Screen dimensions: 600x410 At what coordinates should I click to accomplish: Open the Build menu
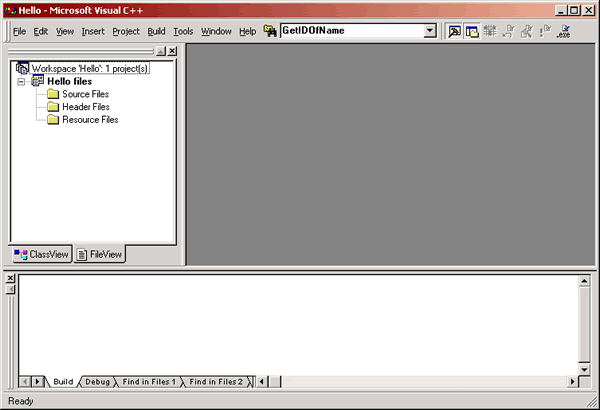coord(157,31)
